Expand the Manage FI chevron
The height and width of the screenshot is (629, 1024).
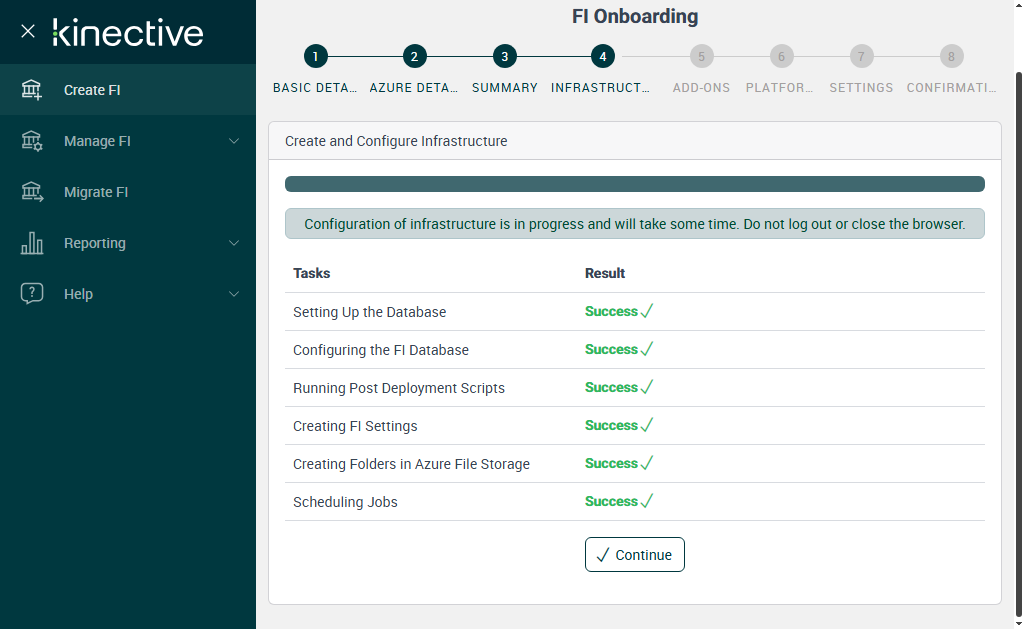[234, 141]
